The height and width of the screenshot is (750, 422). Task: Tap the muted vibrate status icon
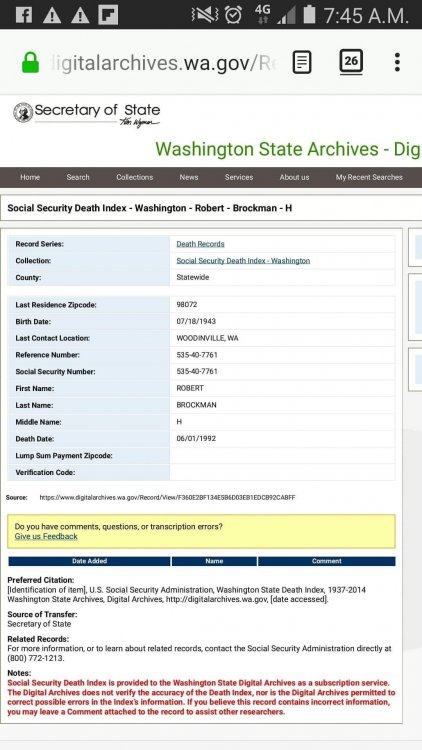[204, 15]
